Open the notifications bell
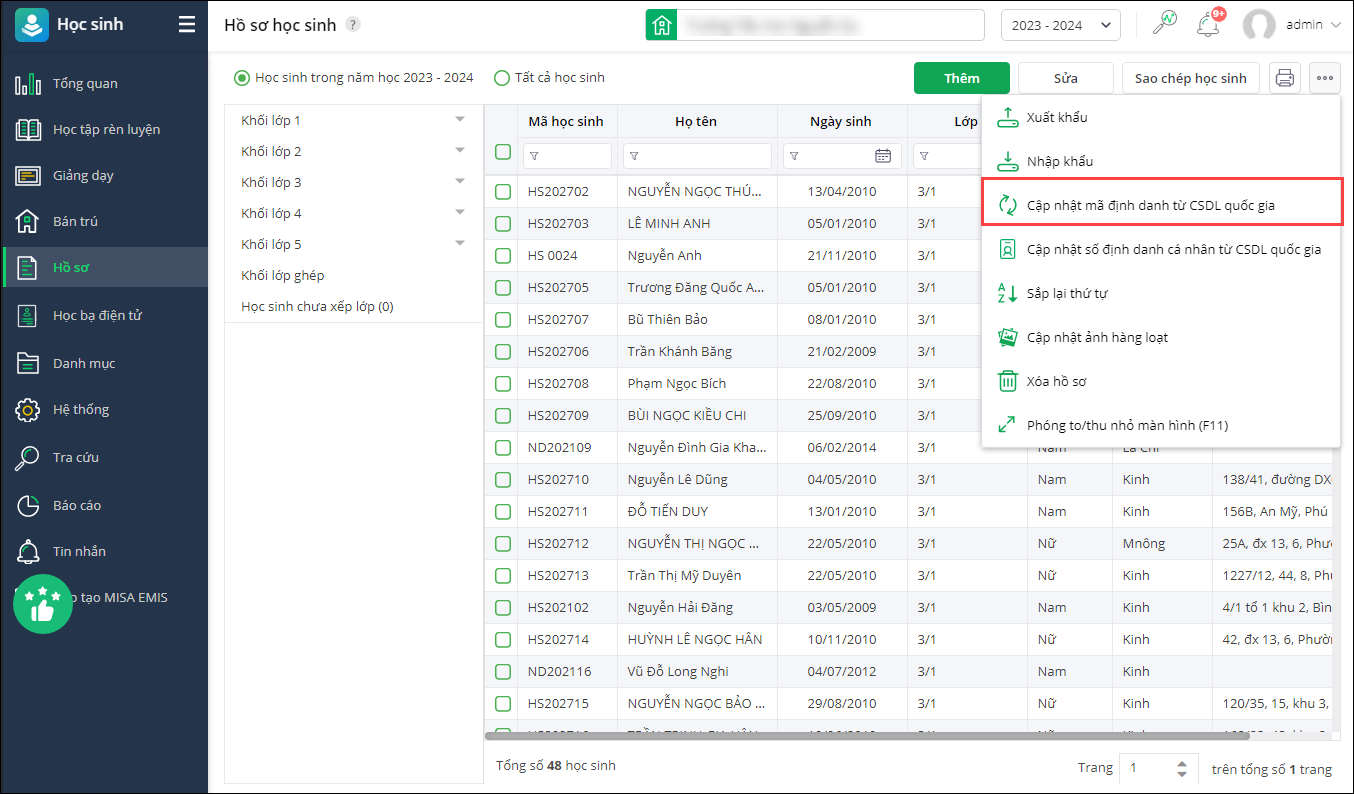Image resolution: width=1354 pixels, height=794 pixels. click(1208, 25)
